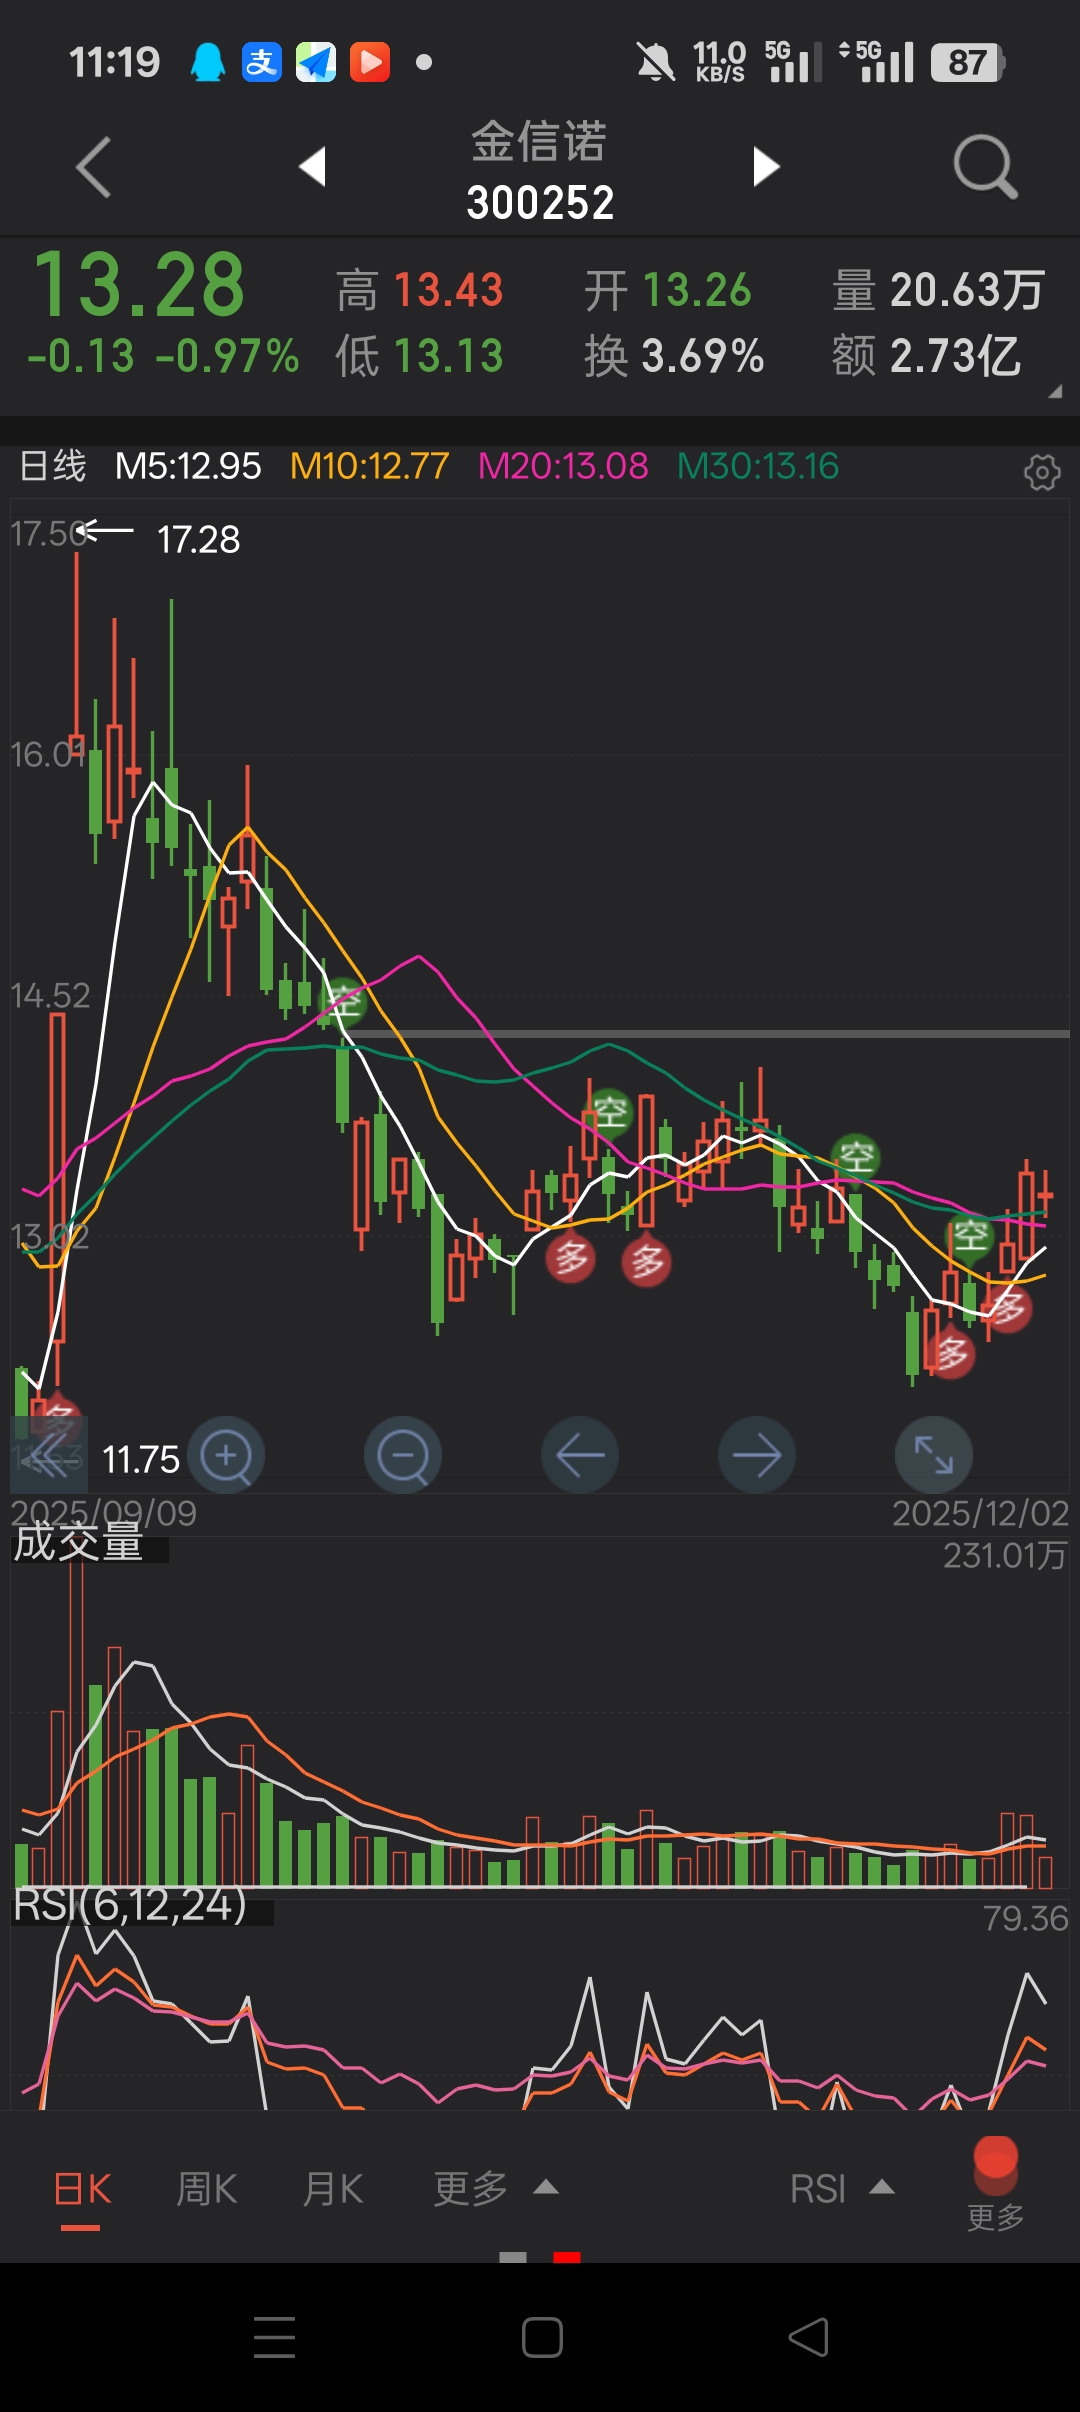The image size is (1080, 2412).
Task: Tap the 79.36 RSI scale label
Action: (x=1025, y=1918)
